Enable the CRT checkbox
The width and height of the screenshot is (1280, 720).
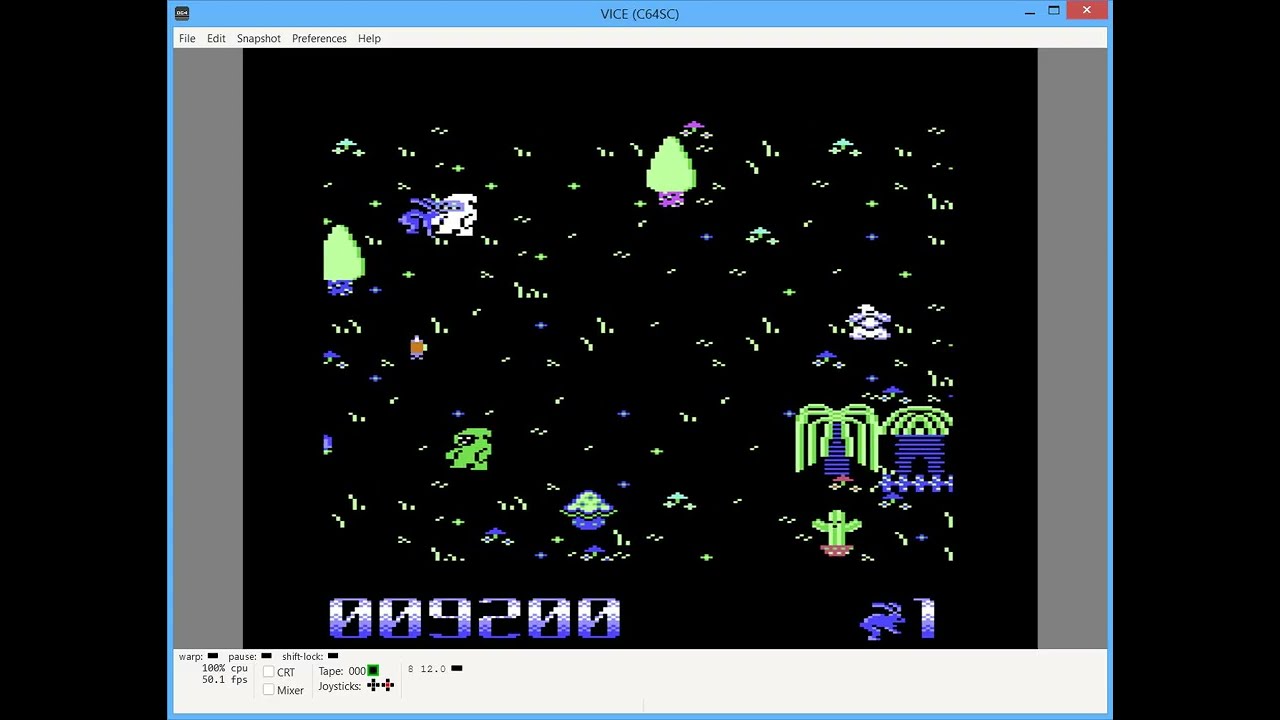268,672
